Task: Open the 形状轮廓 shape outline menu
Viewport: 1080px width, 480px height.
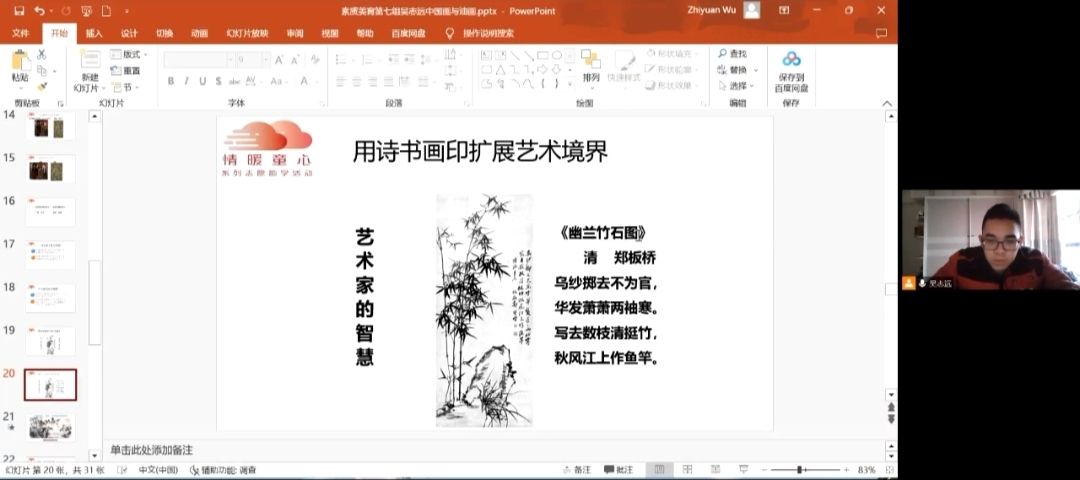Action: (x=672, y=70)
